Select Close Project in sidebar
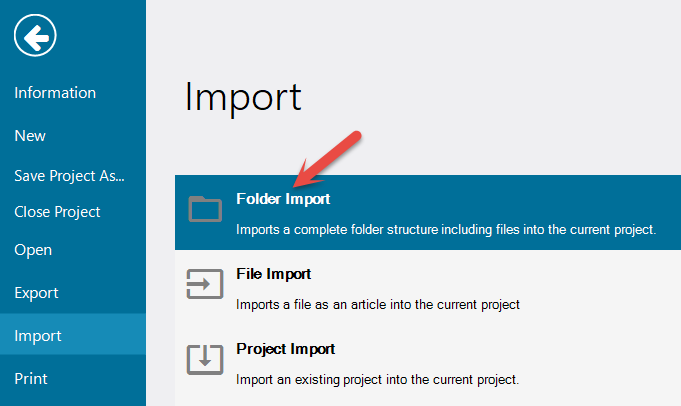681x406 pixels. tap(57, 212)
